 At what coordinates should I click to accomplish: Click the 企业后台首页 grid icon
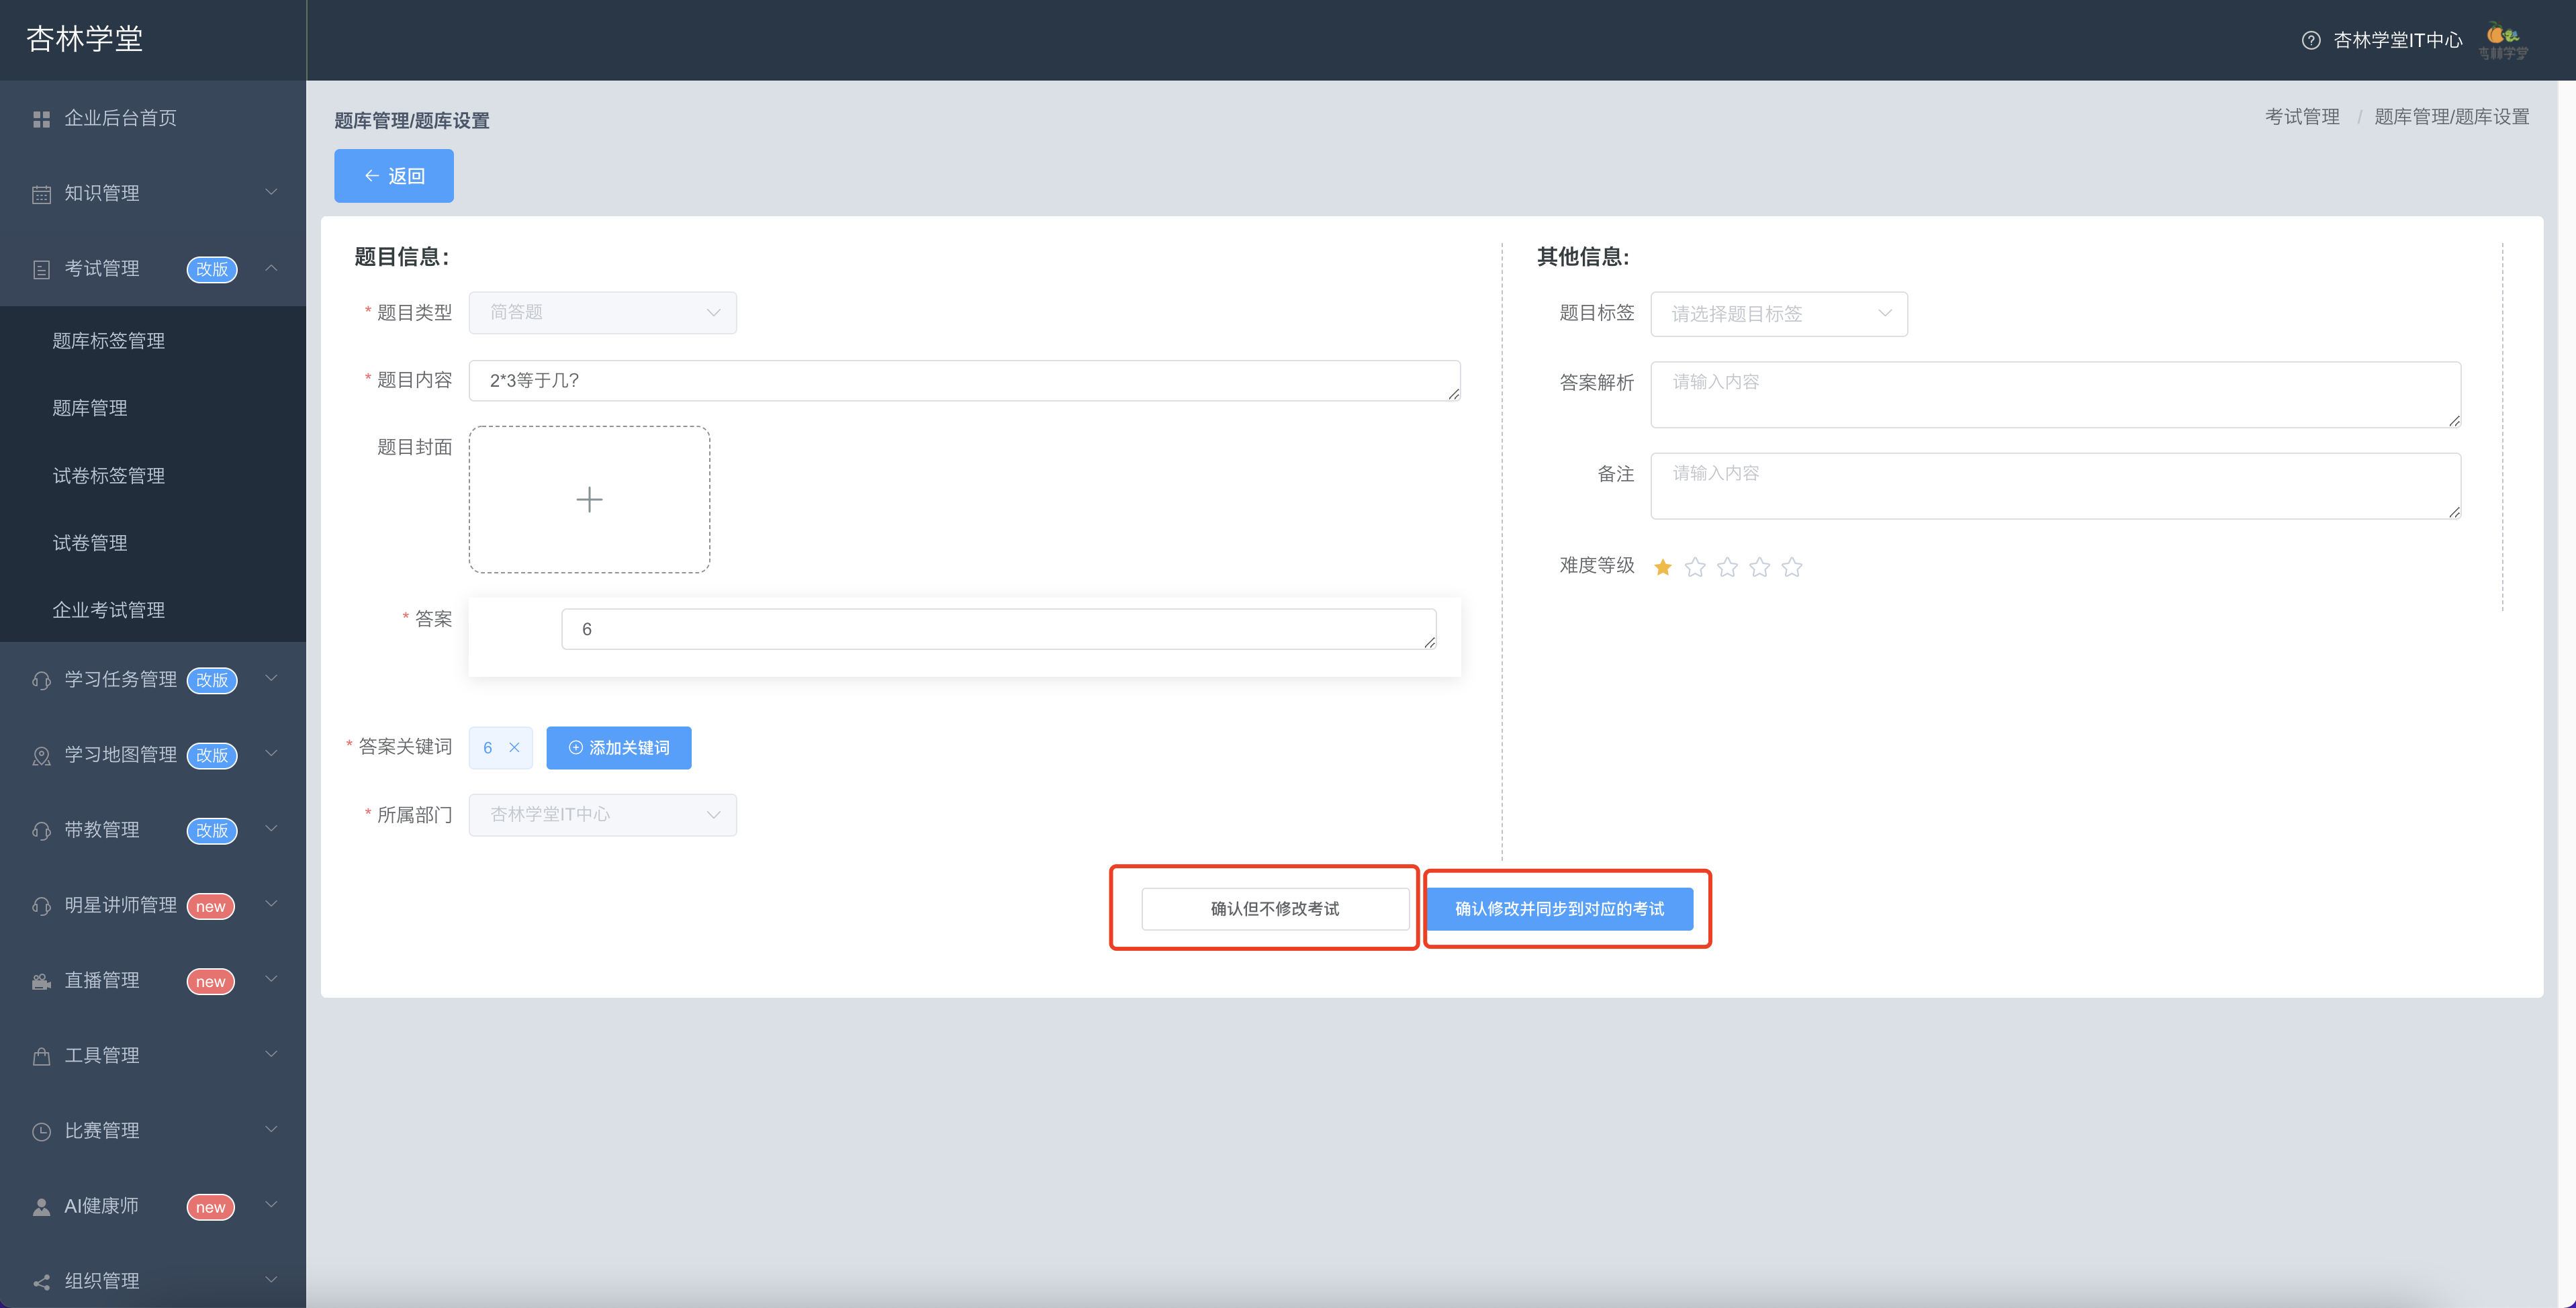[41, 119]
